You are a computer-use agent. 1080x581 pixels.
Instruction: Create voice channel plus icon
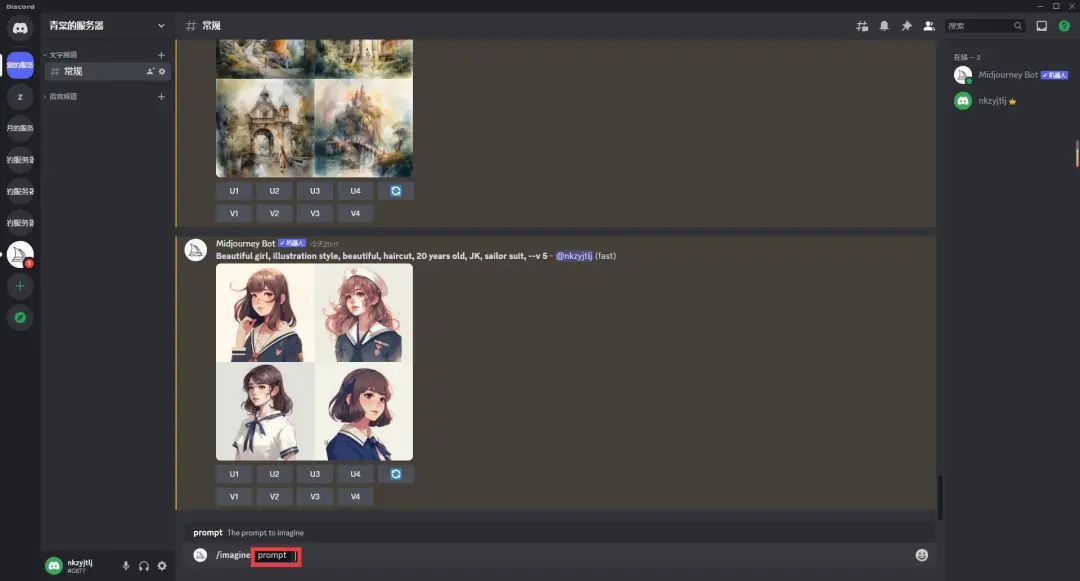[x=161, y=97]
